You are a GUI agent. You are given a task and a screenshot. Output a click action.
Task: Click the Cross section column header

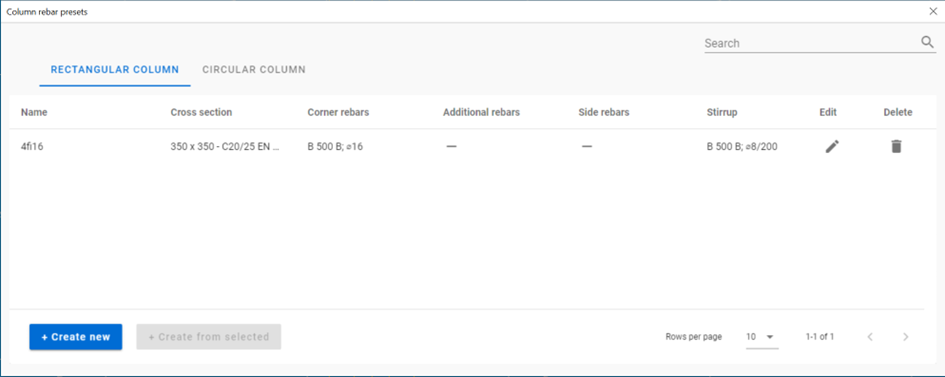pos(201,112)
